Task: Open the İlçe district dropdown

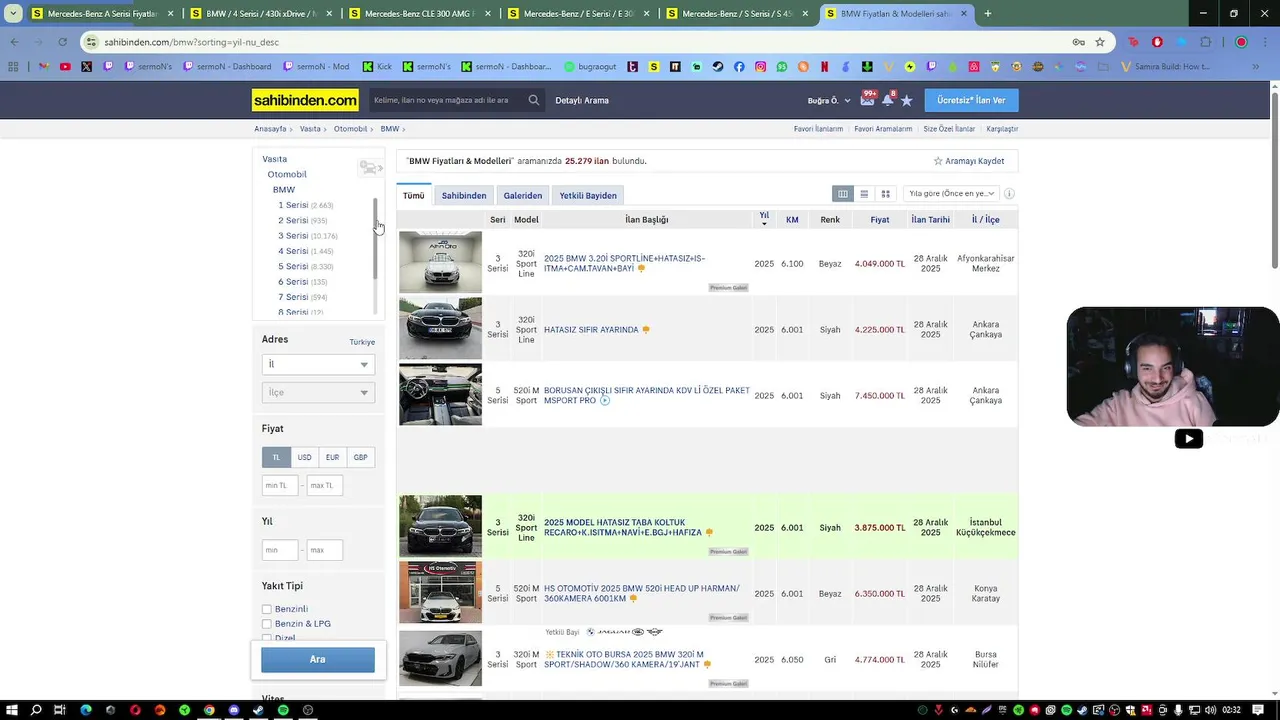Action: [318, 393]
